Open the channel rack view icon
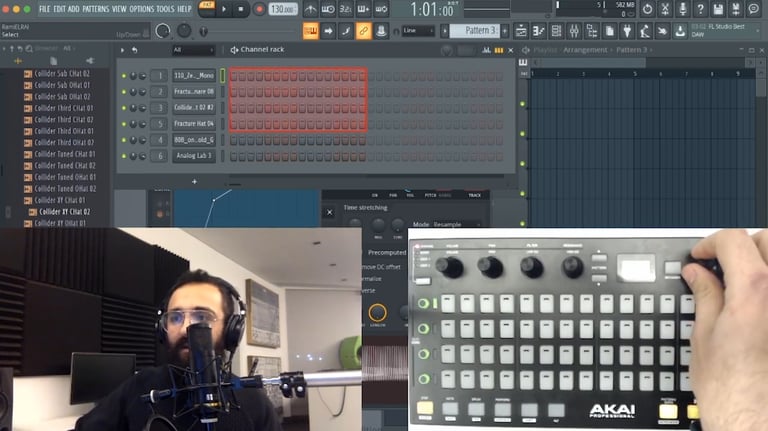 (x=556, y=31)
